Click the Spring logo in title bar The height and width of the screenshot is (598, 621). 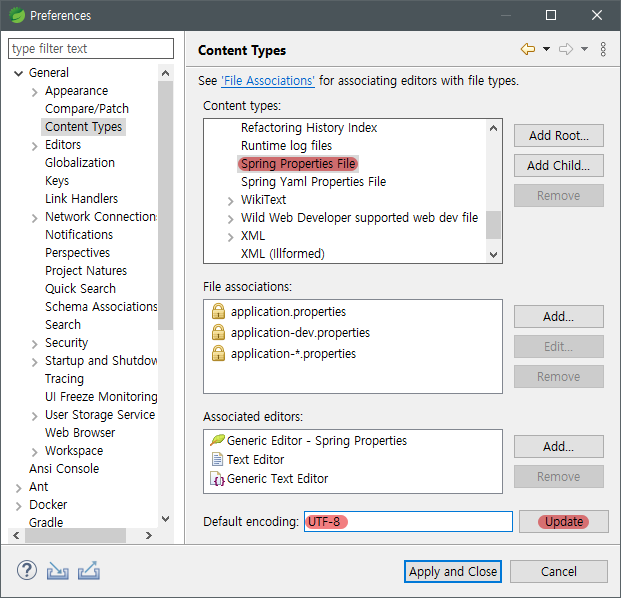pos(17,15)
